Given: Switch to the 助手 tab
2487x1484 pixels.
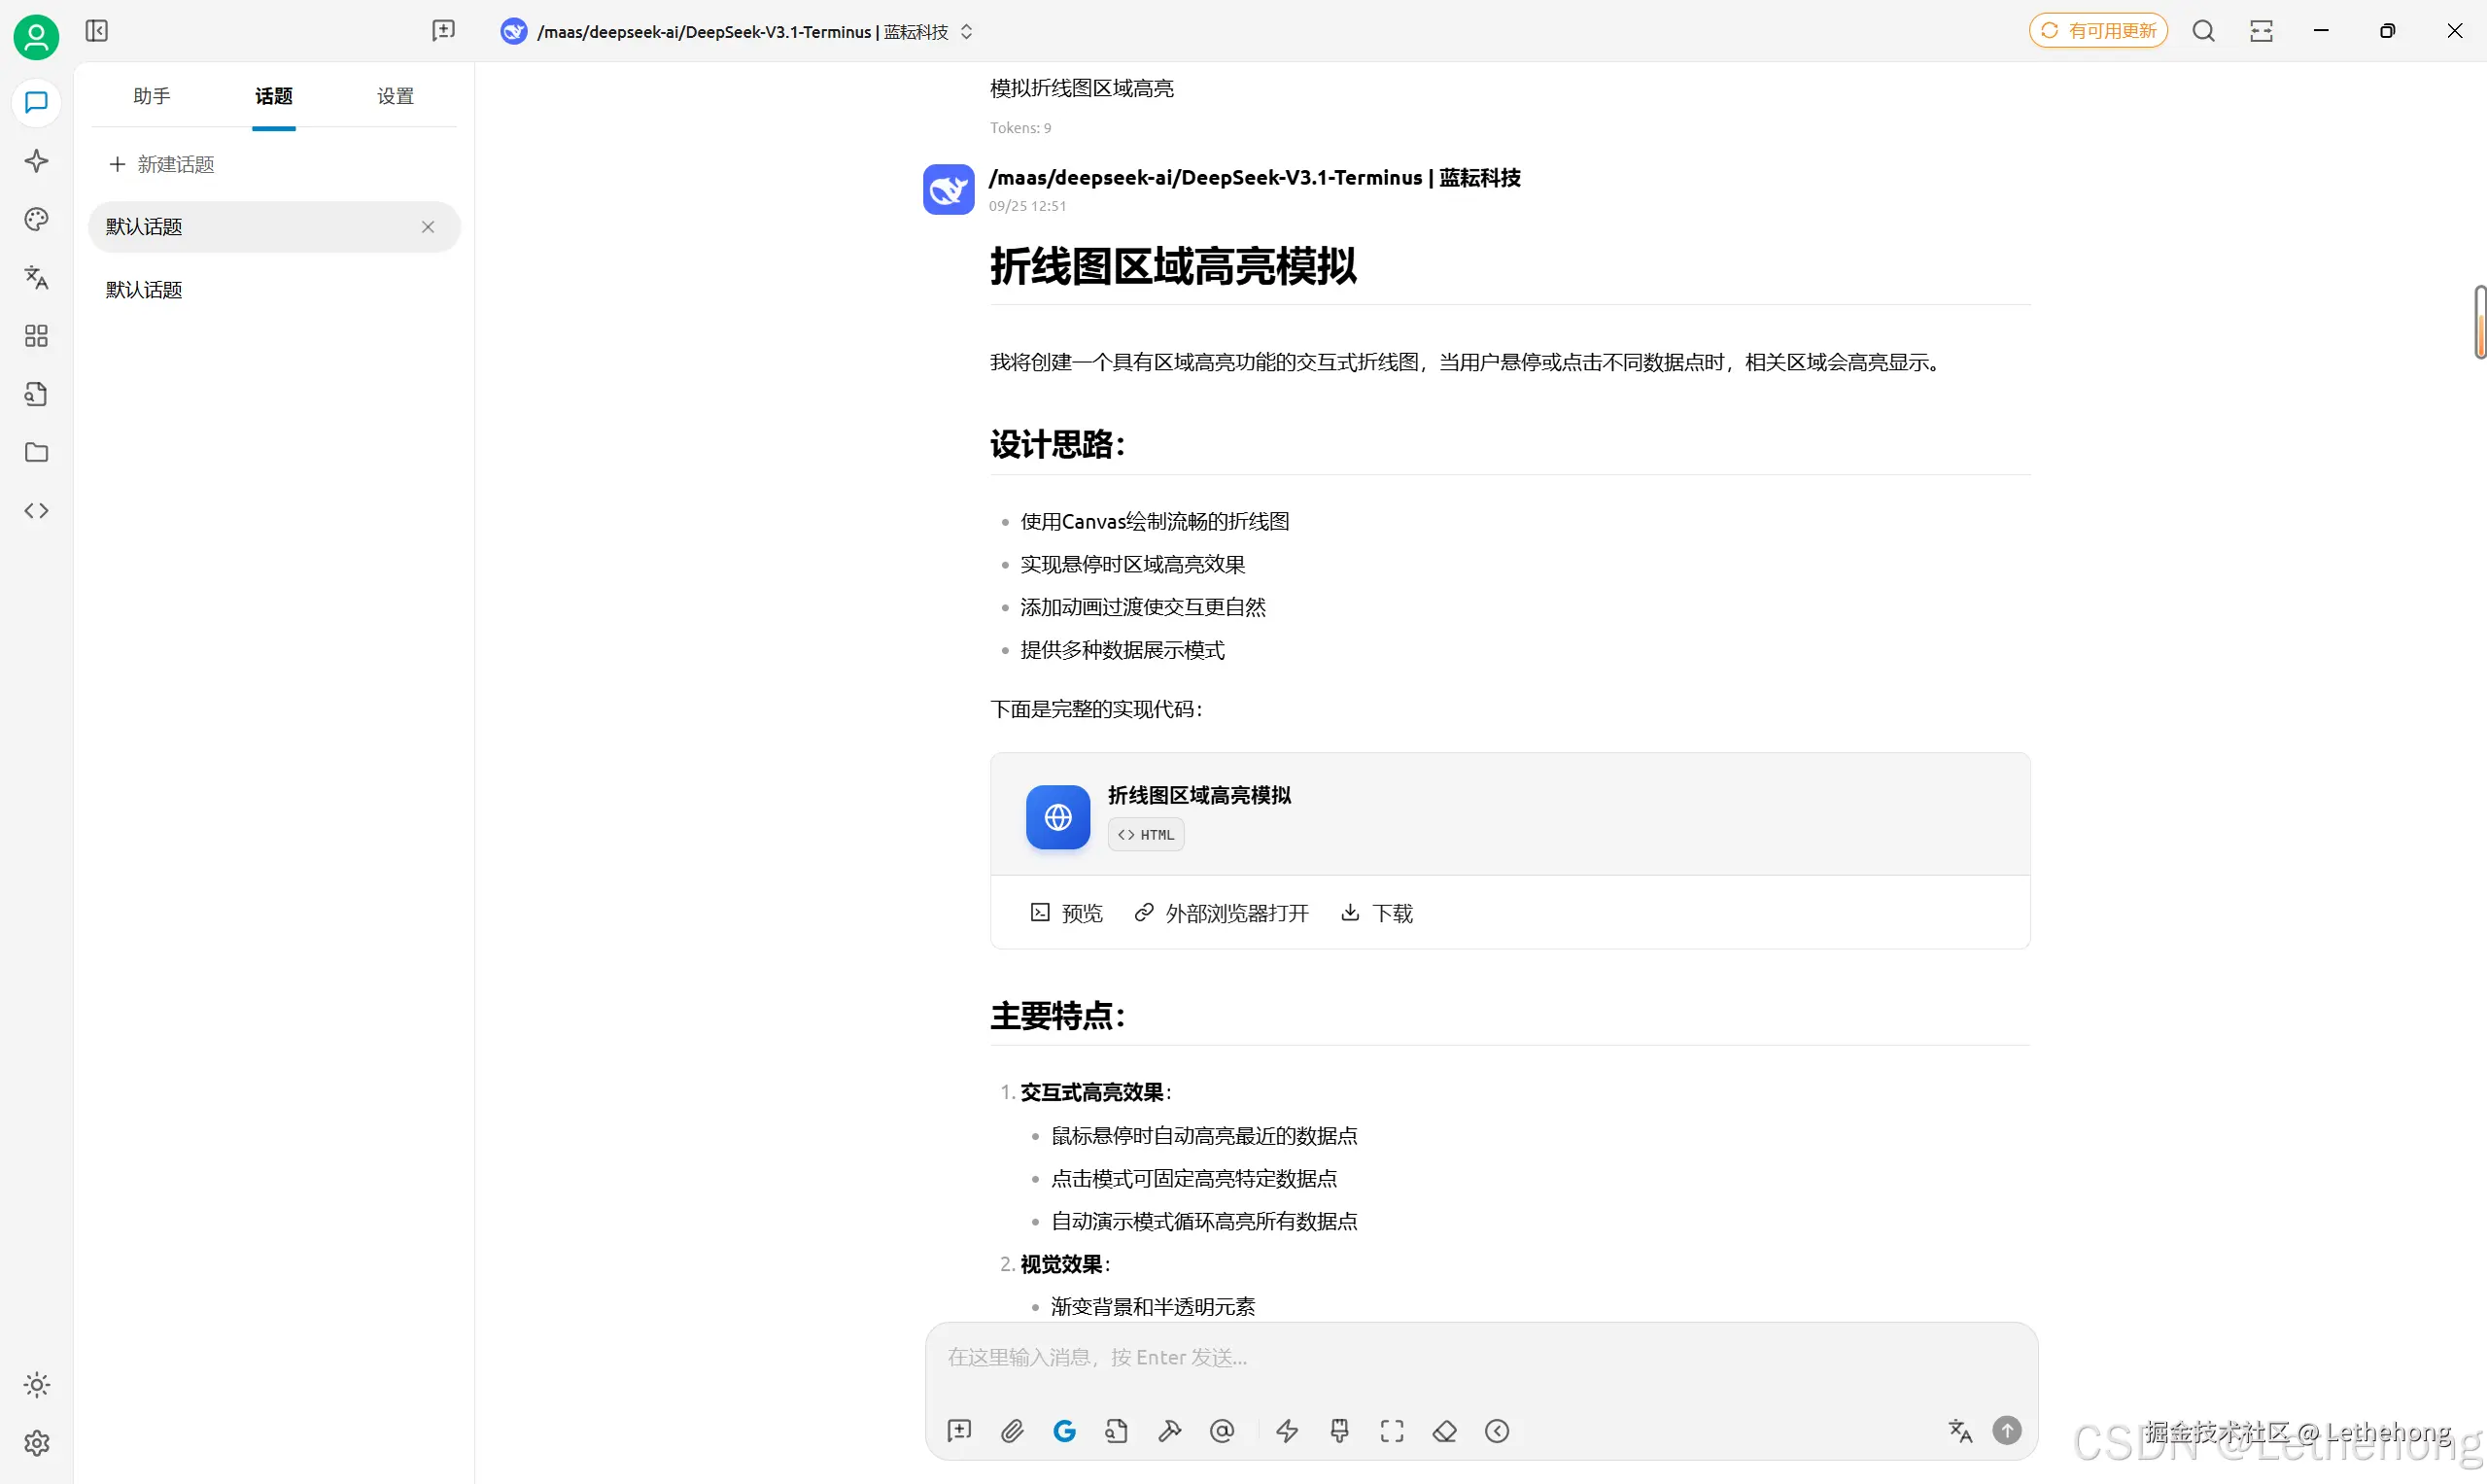Looking at the screenshot, I should (x=151, y=96).
